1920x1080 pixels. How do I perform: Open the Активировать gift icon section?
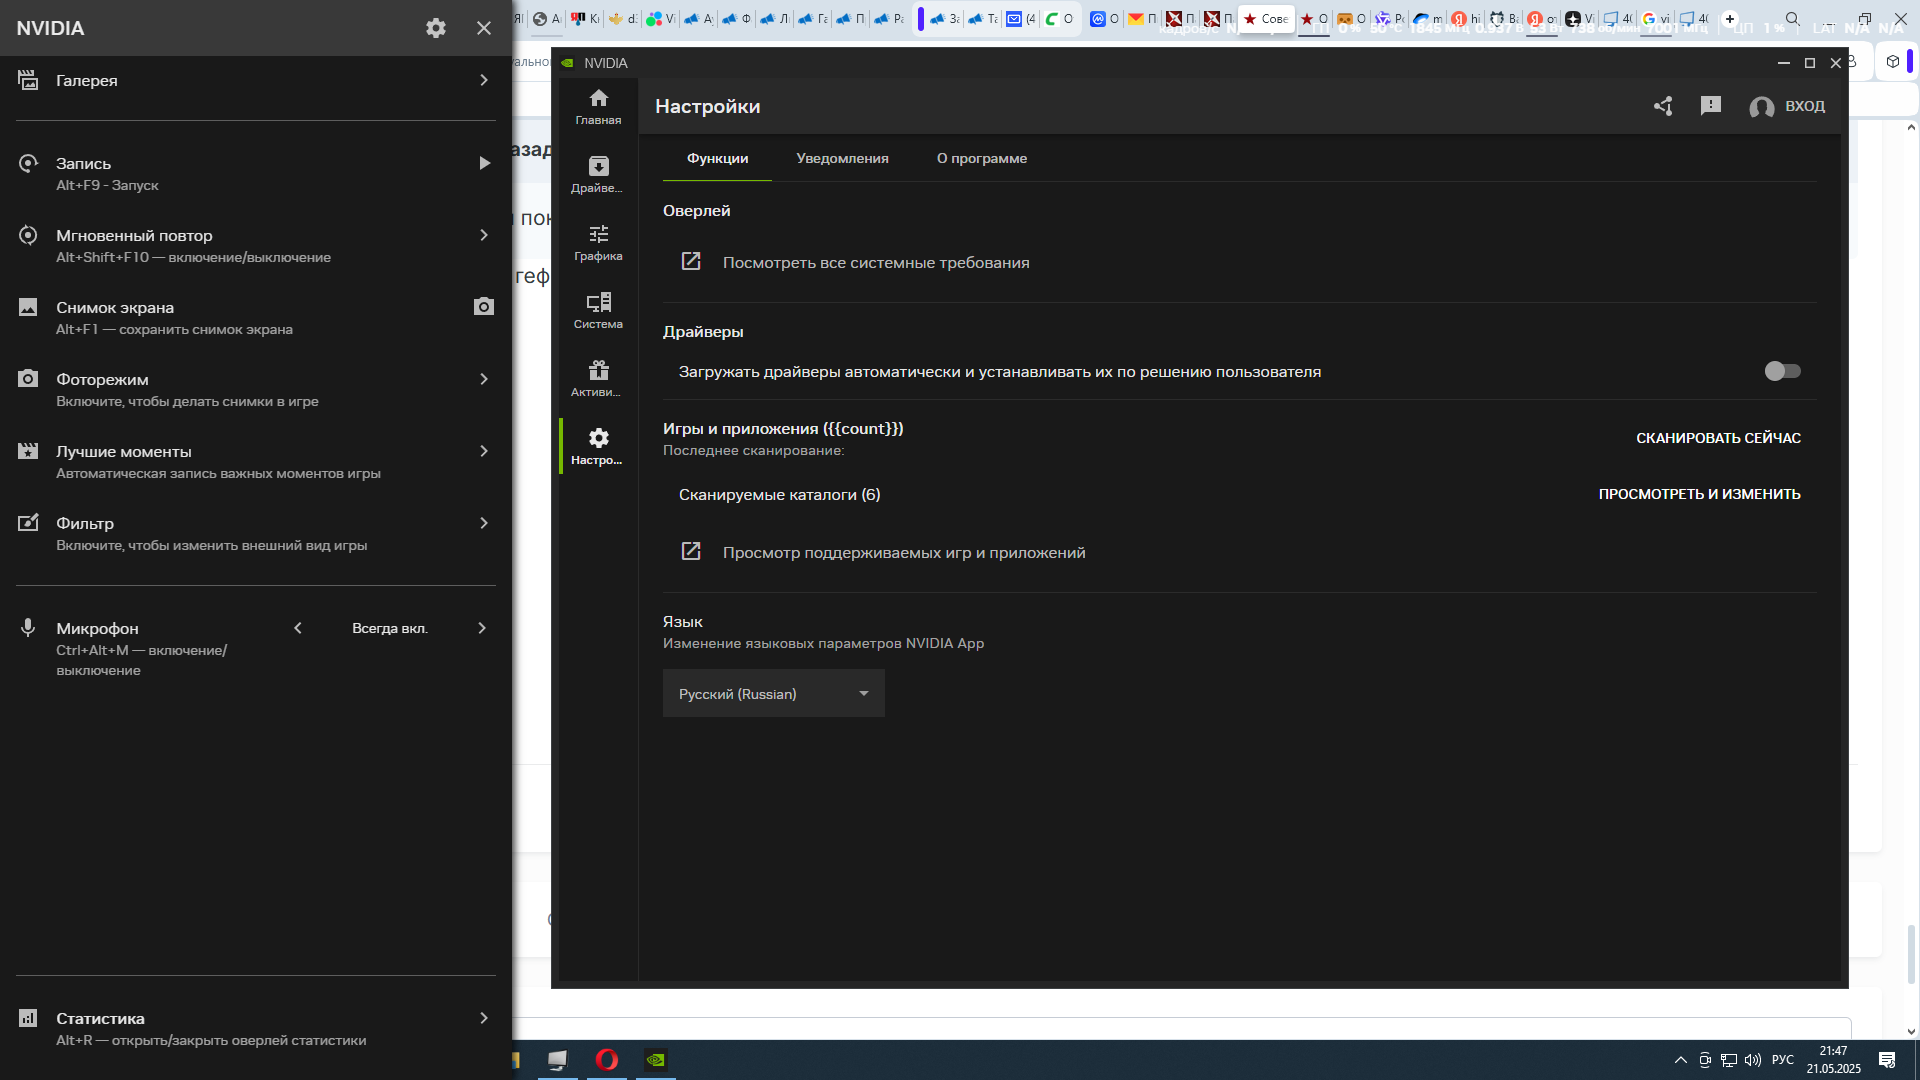598,378
